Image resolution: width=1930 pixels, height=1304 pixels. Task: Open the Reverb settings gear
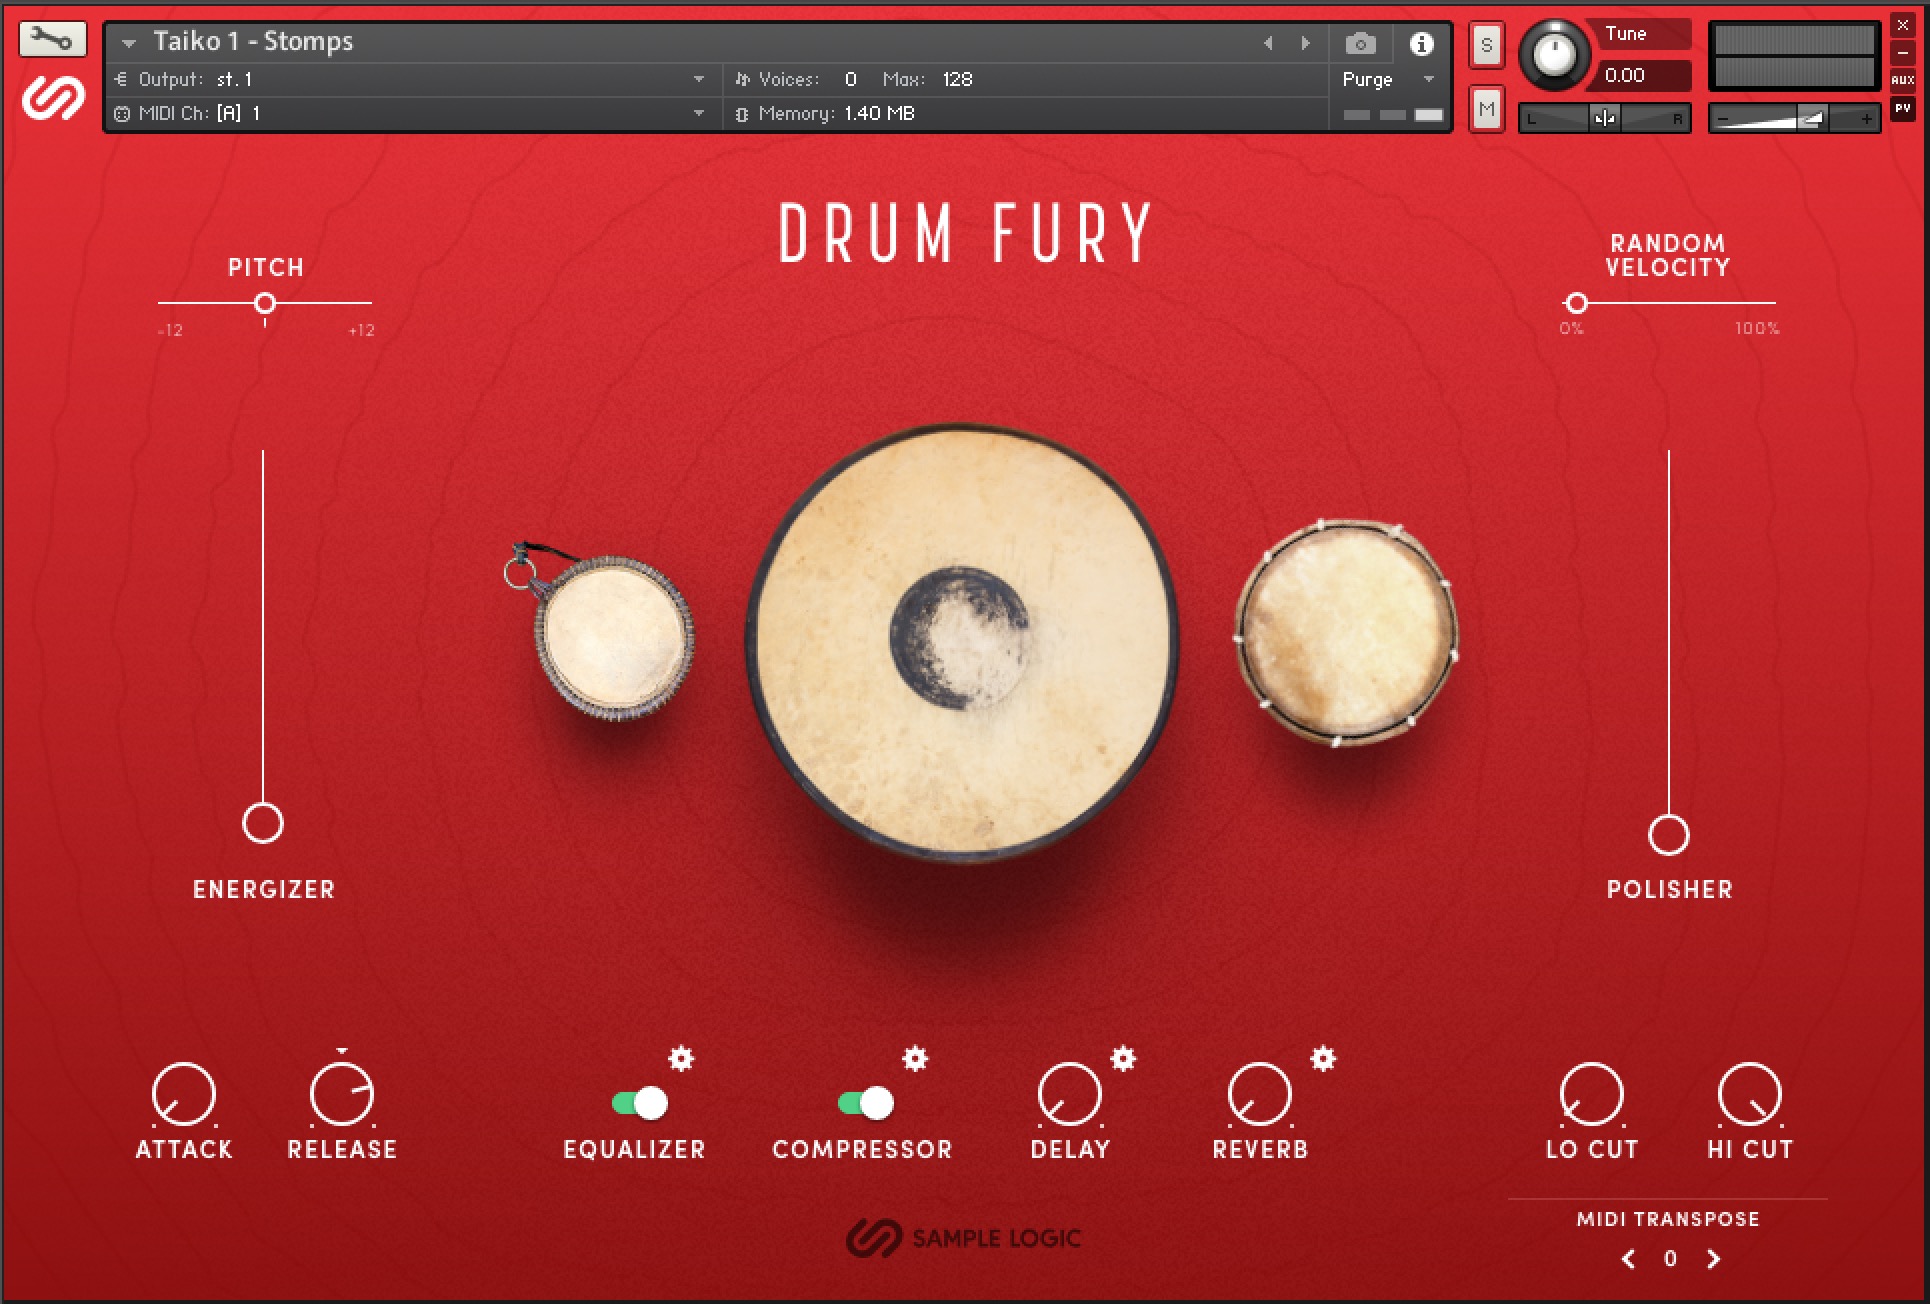point(1323,1058)
